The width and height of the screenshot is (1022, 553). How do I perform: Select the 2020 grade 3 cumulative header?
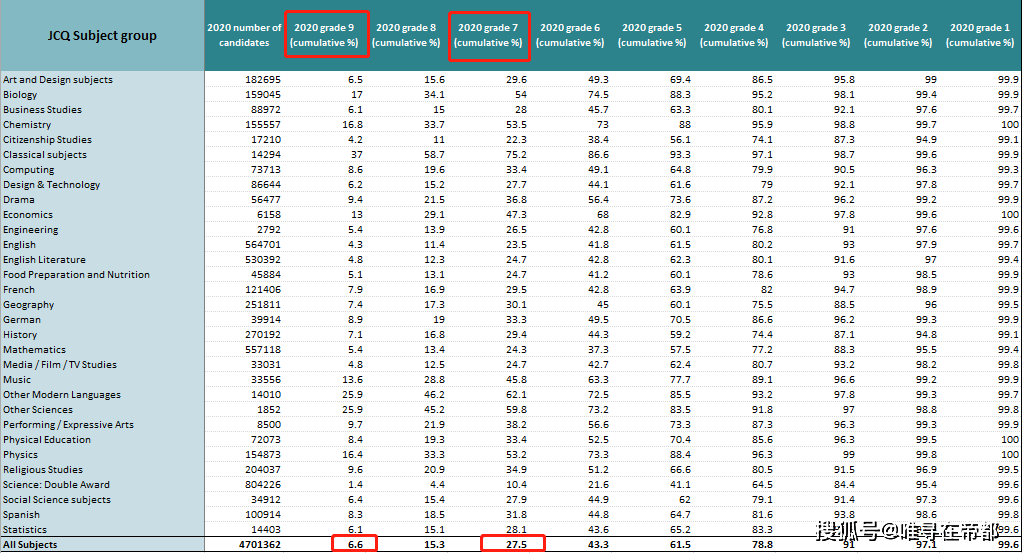pyautogui.click(x=816, y=35)
